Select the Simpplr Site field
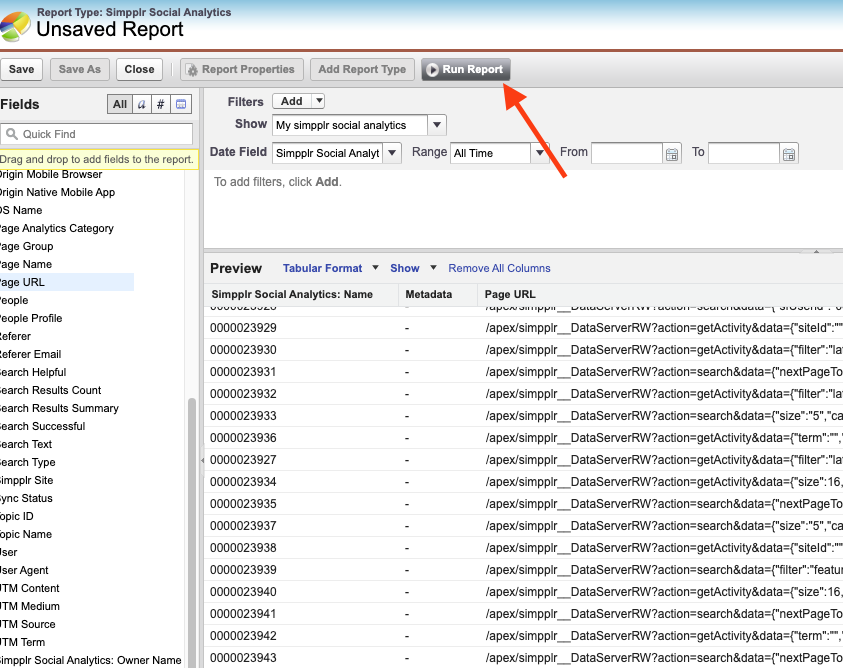This screenshot has width=843, height=668. (x=26, y=480)
